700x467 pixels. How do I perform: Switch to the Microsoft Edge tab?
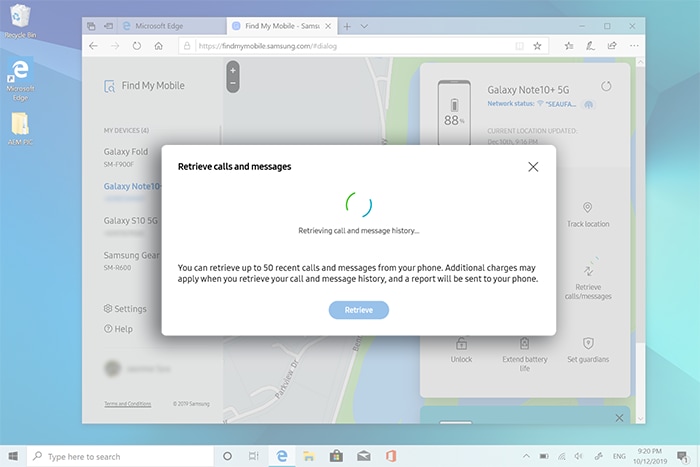click(x=172, y=26)
